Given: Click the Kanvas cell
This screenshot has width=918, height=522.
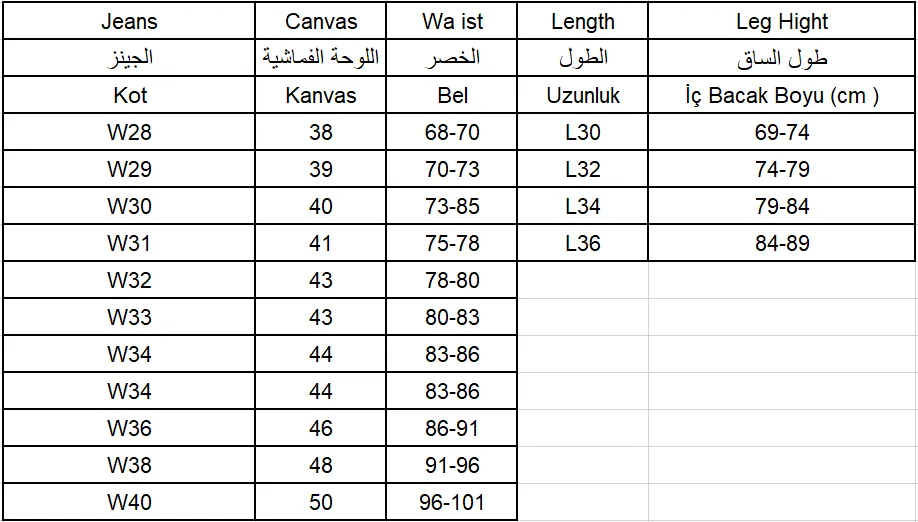Looking at the screenshot, I should [x=321, y=95].
